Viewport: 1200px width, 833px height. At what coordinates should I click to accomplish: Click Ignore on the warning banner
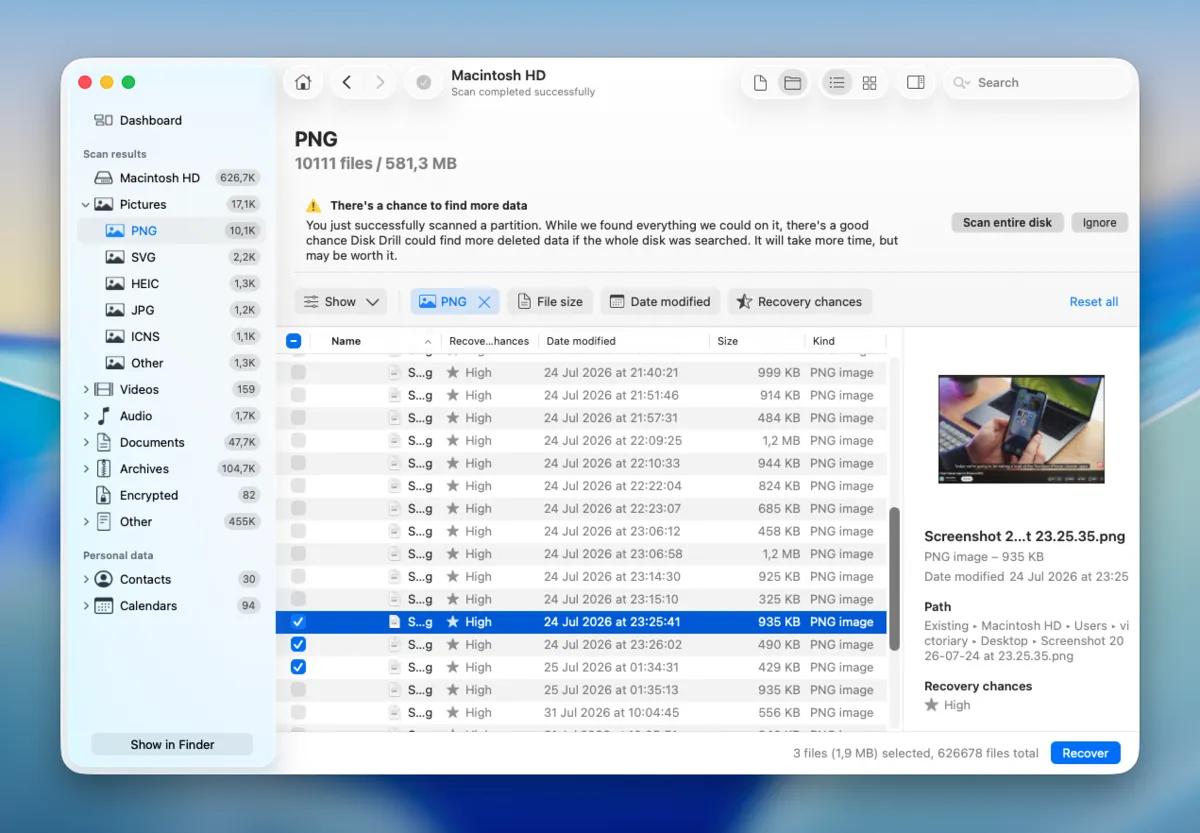(1099, 223)
